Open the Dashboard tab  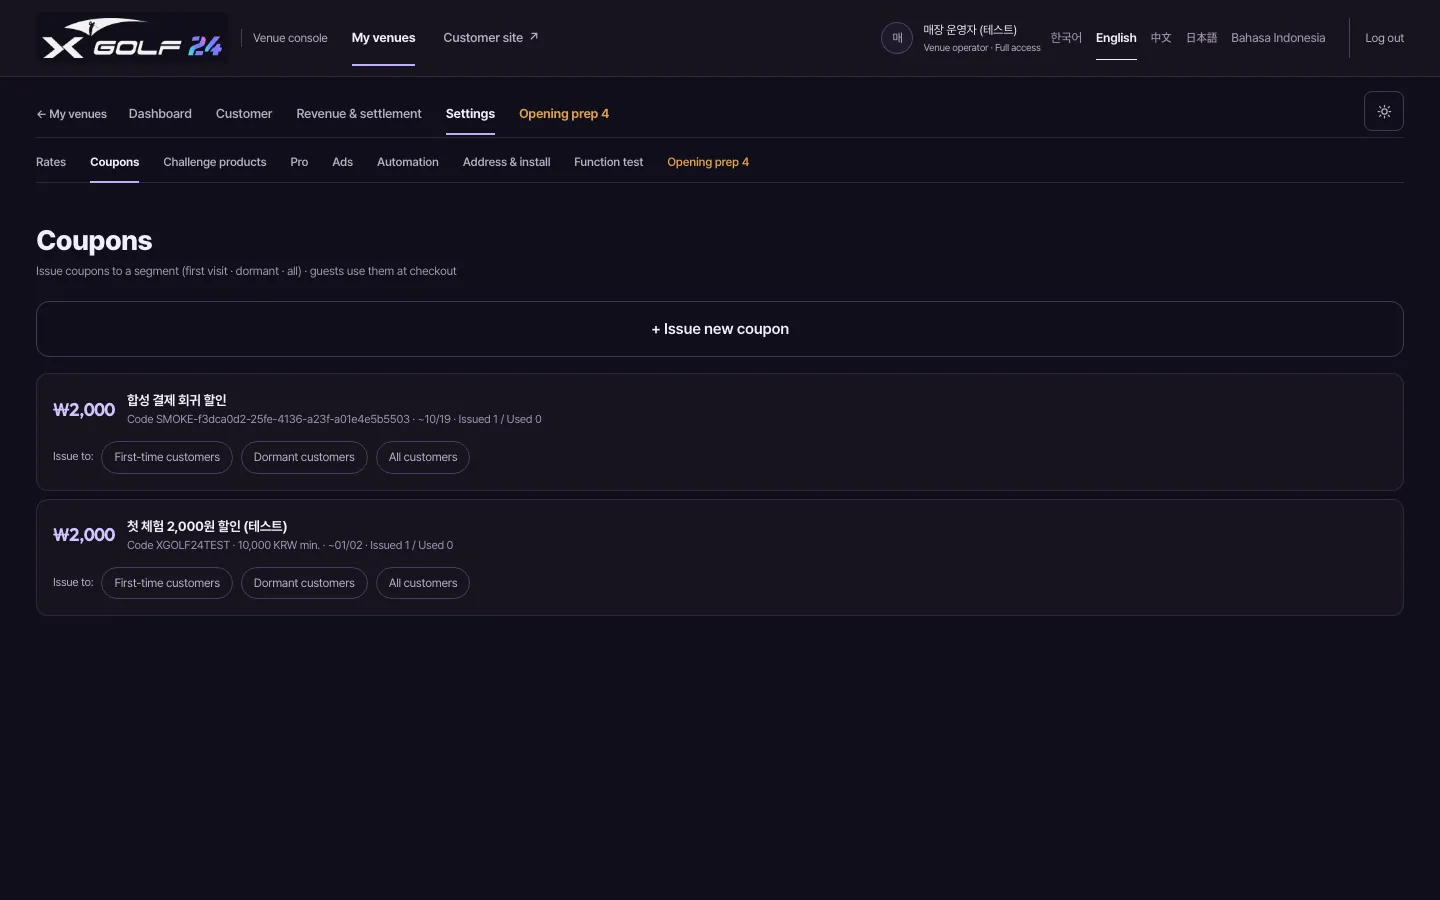[x=160, y=114]
